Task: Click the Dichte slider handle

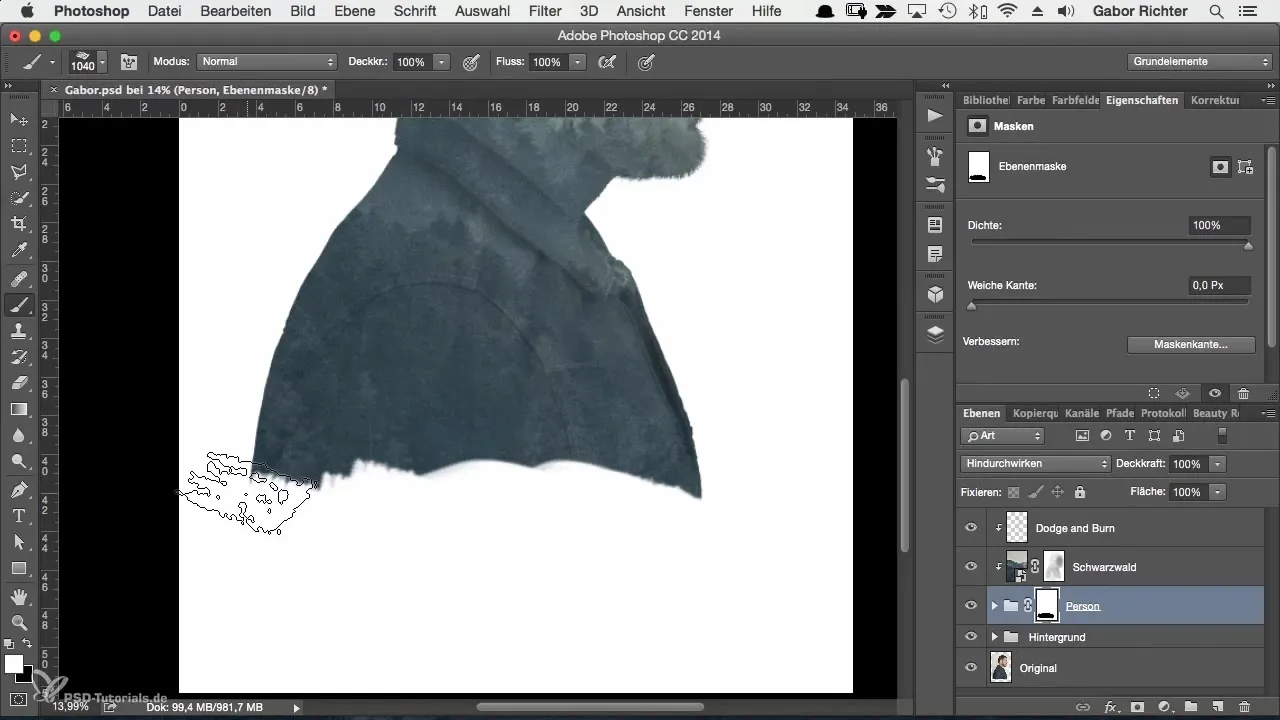Action: pyautogui.click(x=1248, y=246)
